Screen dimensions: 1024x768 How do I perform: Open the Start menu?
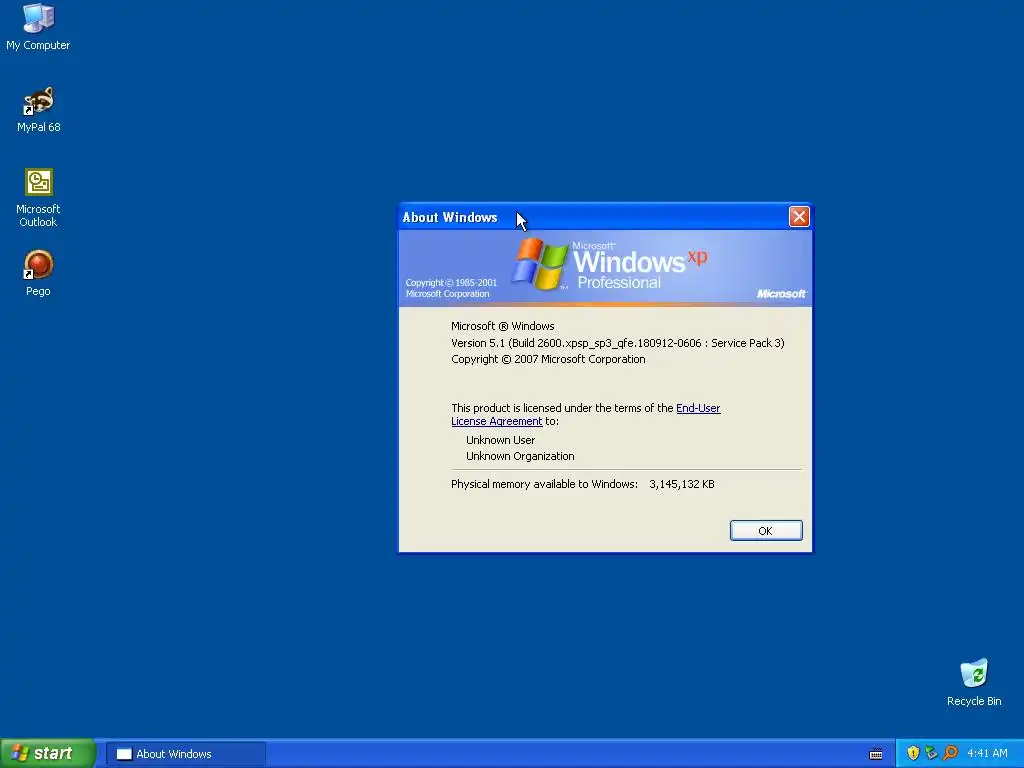47,753
